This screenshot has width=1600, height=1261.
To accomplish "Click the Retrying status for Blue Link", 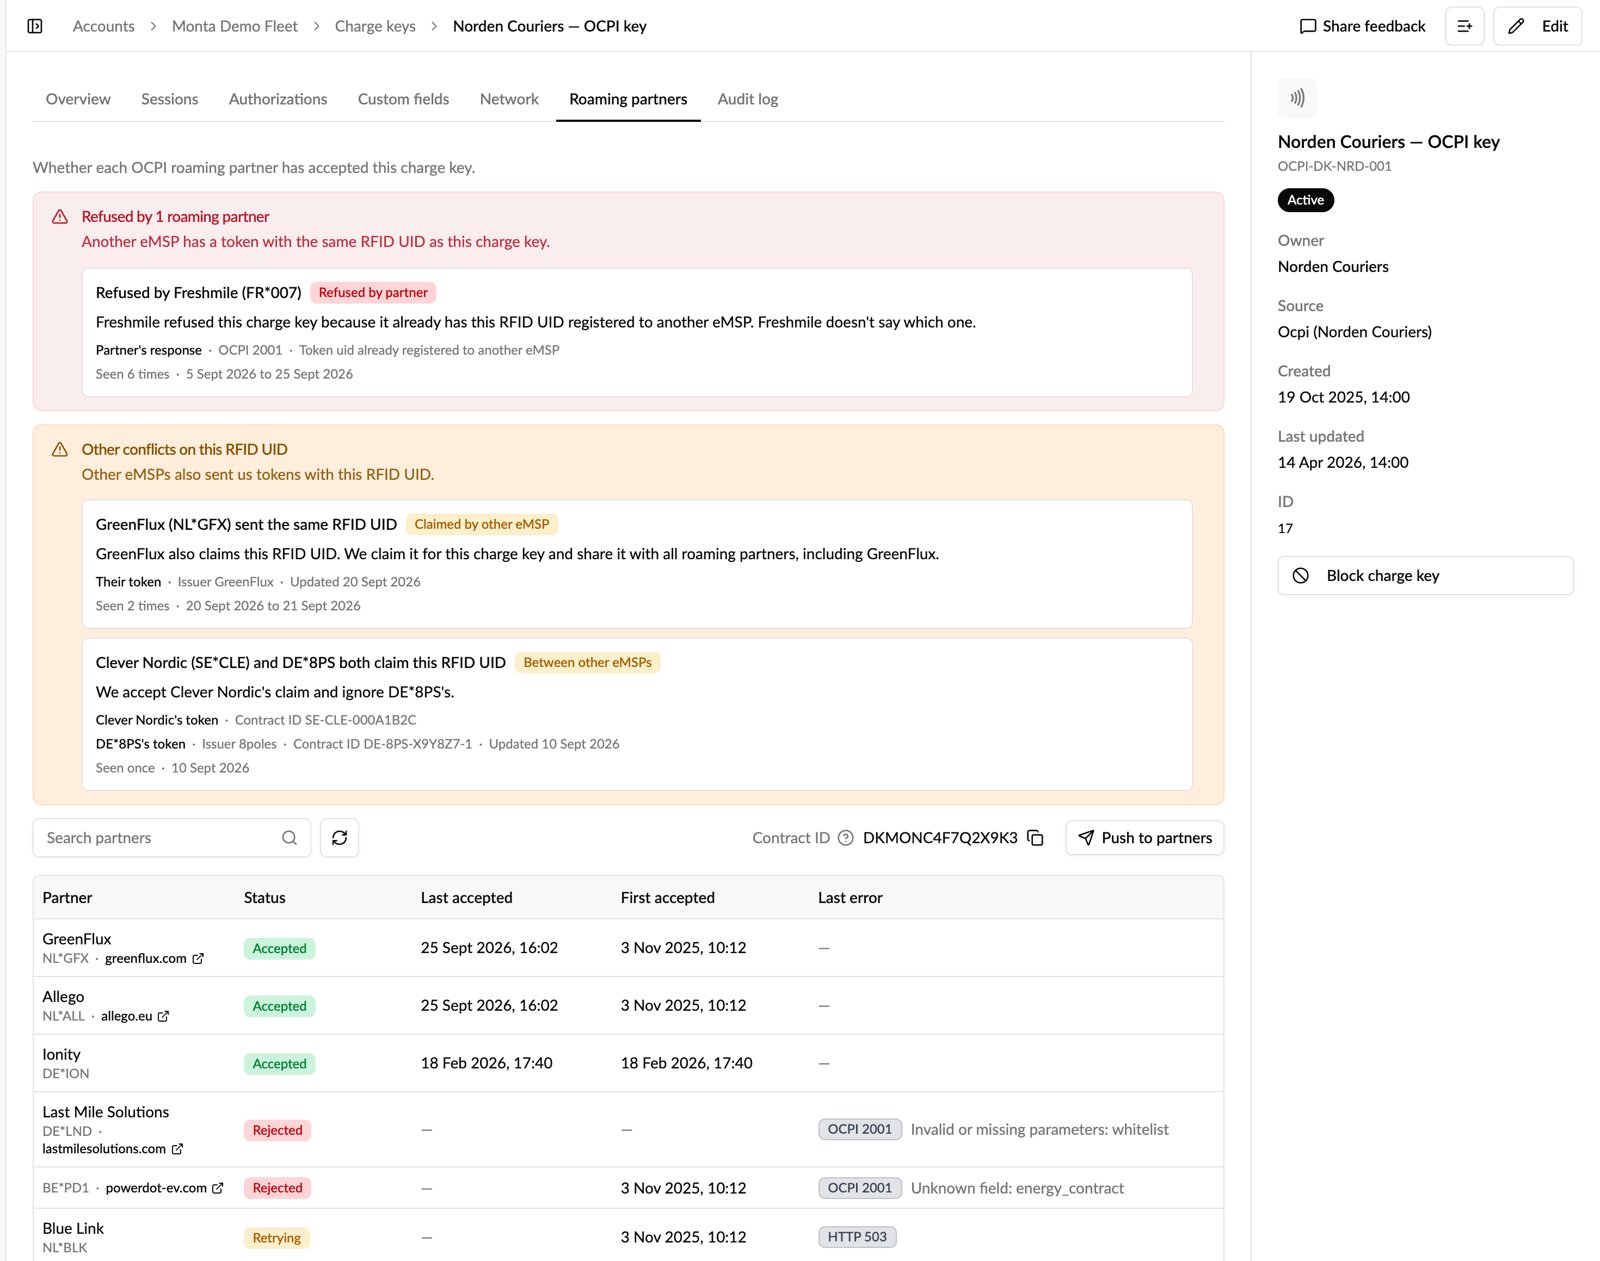I will [277, 1238].
